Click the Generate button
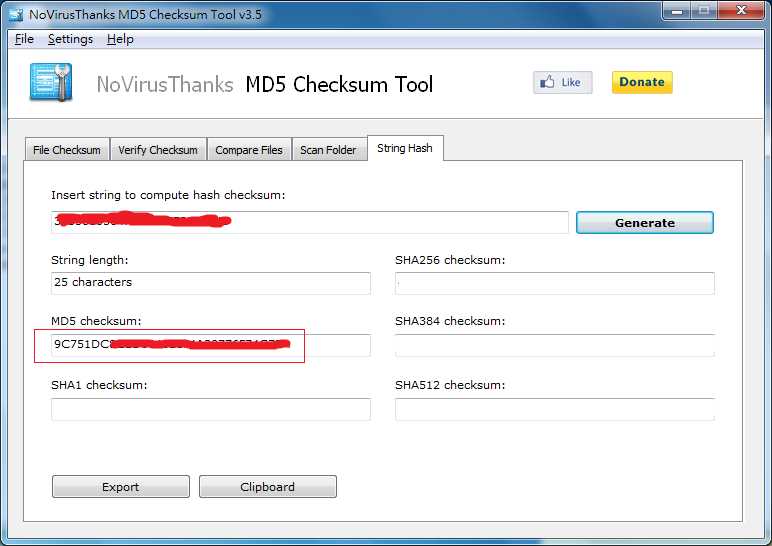 645,223
